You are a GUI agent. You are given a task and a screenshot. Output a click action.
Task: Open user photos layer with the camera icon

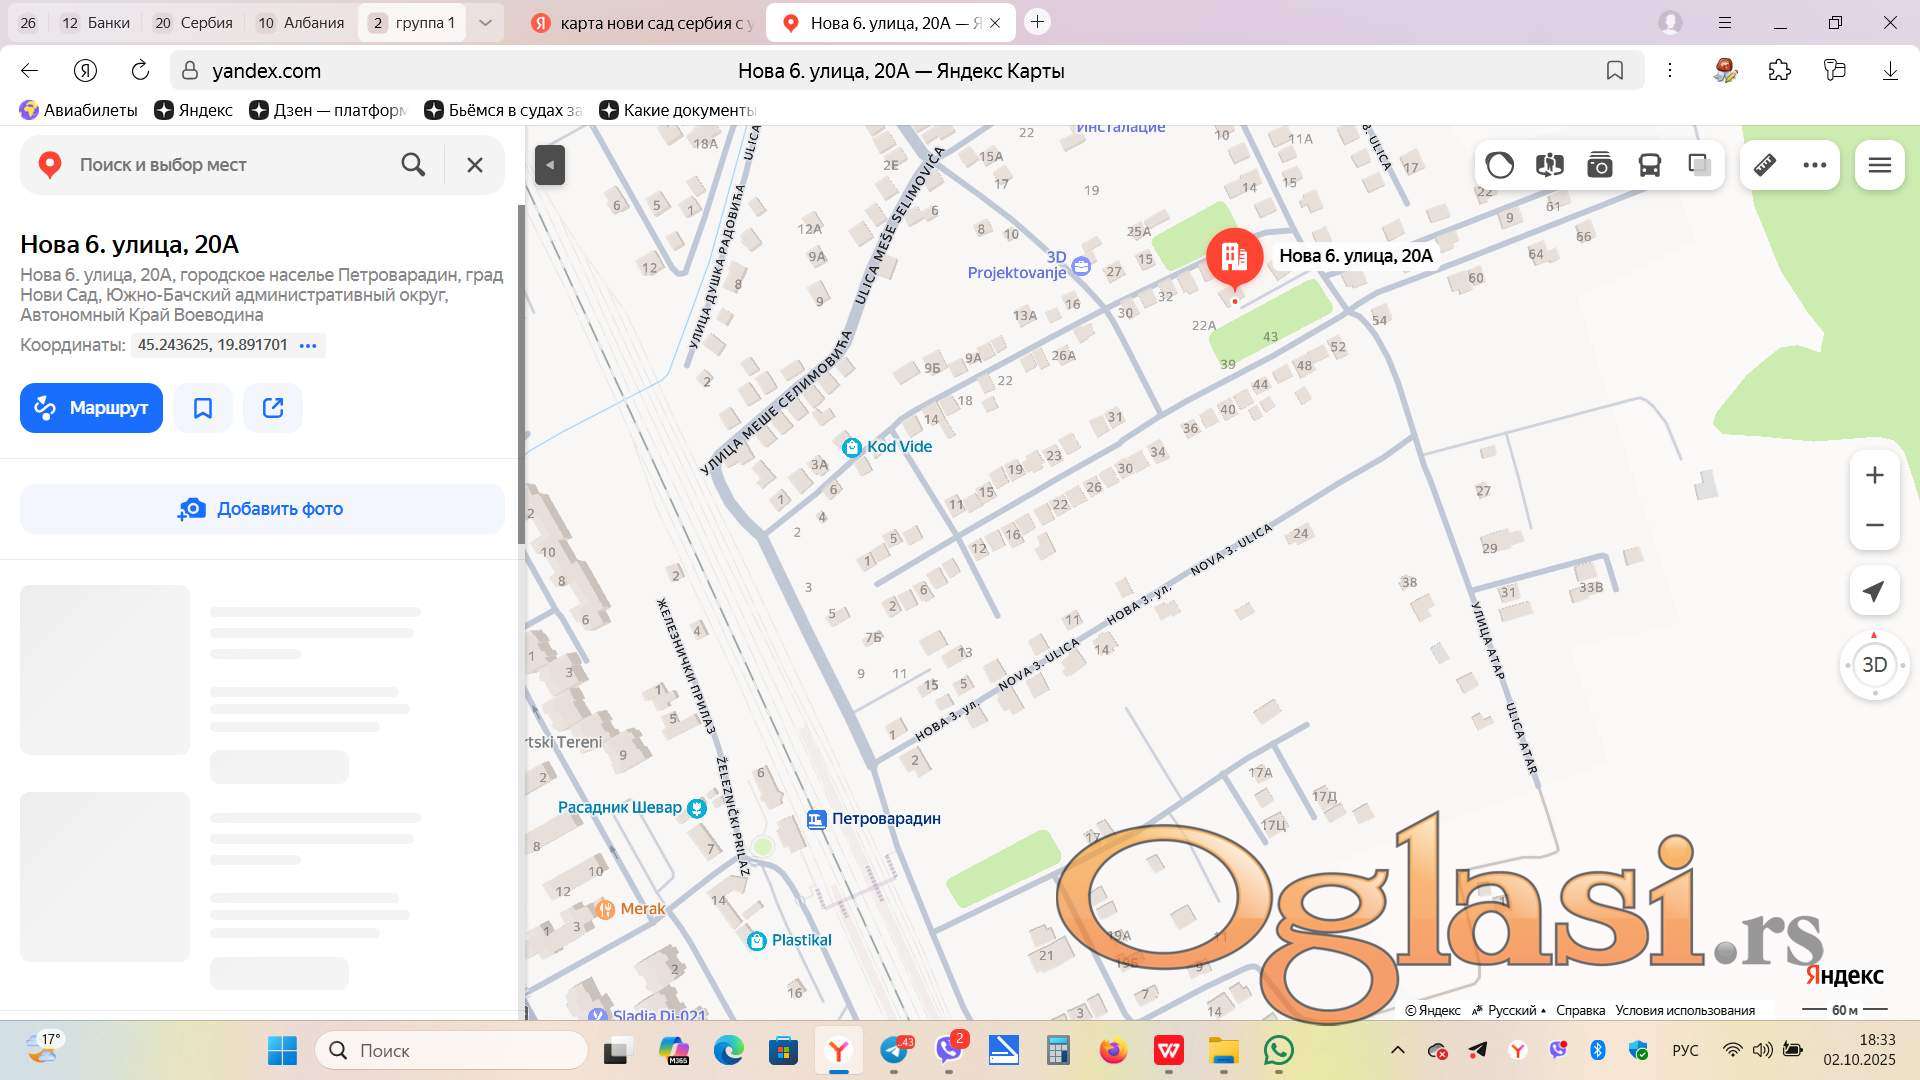pyautogui.click(x=1600, y=165)
